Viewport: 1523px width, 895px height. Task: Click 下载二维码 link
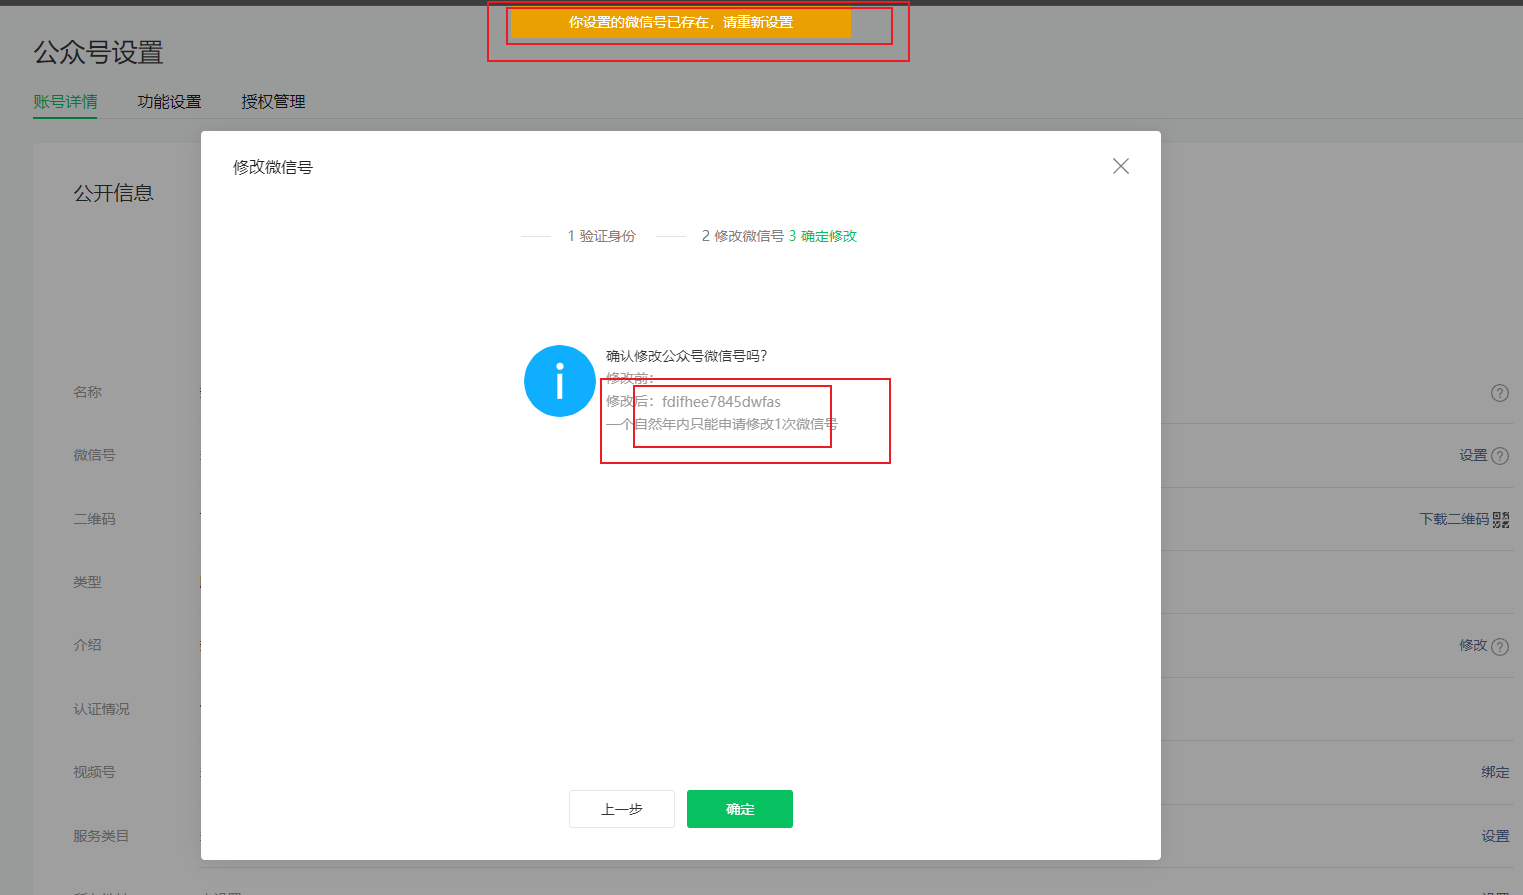(1454, 519)
